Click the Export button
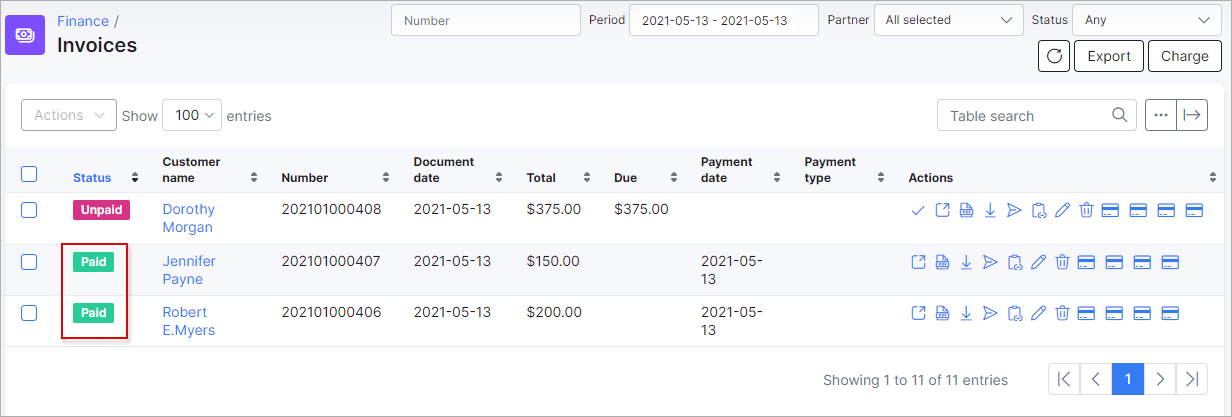The height and width of the screenshot is (417, 1232). (1109, 56)
